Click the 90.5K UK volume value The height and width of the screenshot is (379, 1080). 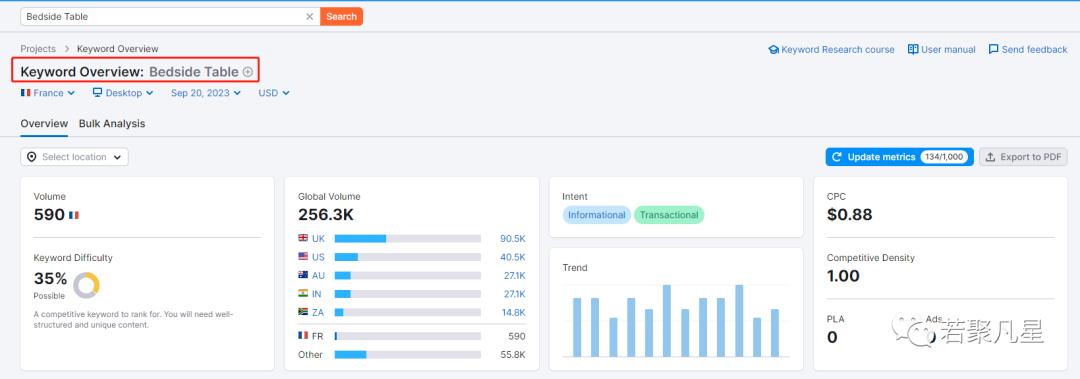[513, 238]
